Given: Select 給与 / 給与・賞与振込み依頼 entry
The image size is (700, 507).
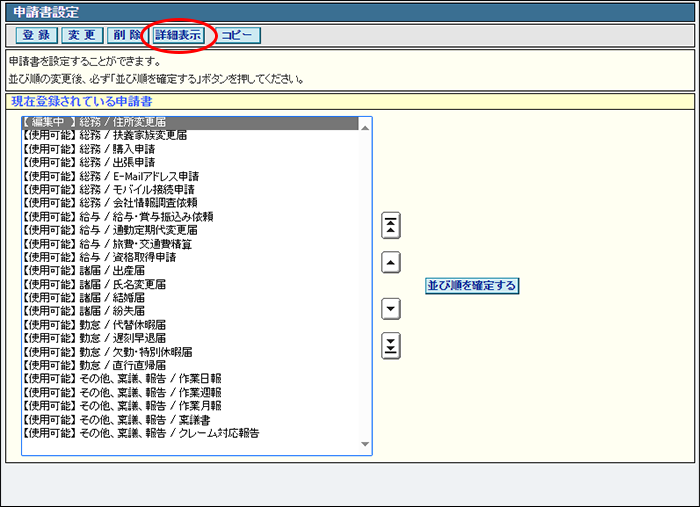Looking at the screenshot, I should point(190,217).
